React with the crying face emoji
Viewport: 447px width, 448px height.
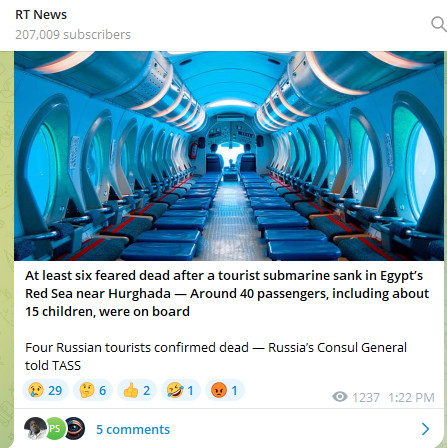[x=36, y=390]
